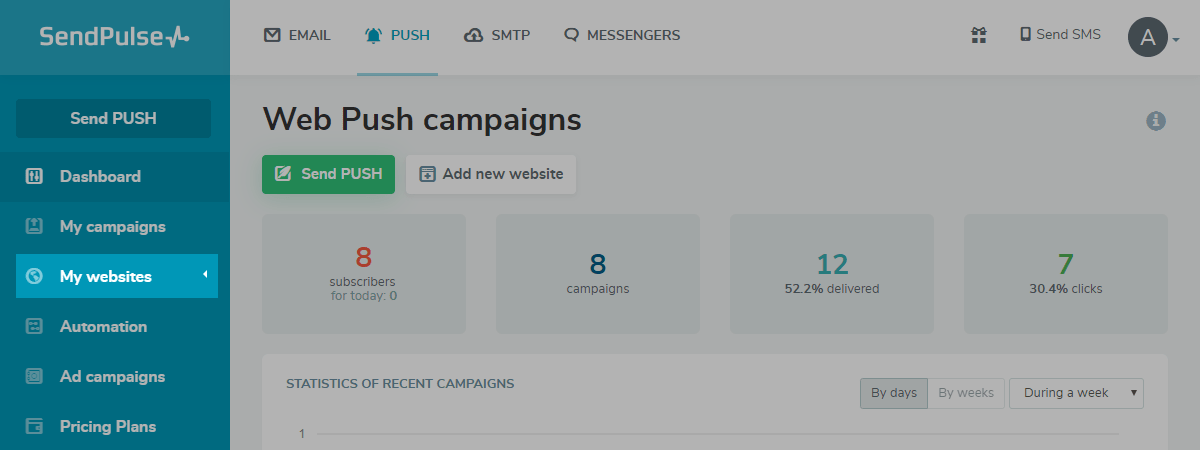Click the 30.4% clicks text

[x=1066, y=289]
